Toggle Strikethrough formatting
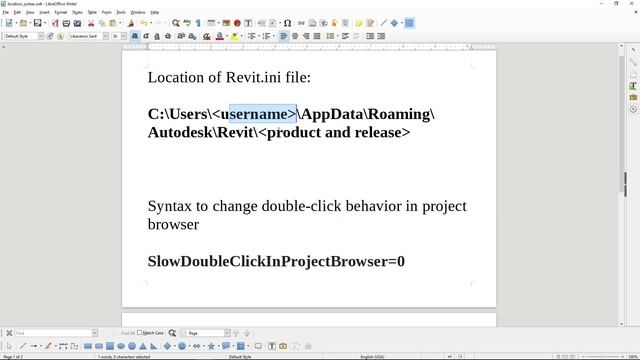This screenshot has width=640, height=360. pos(168,36)
